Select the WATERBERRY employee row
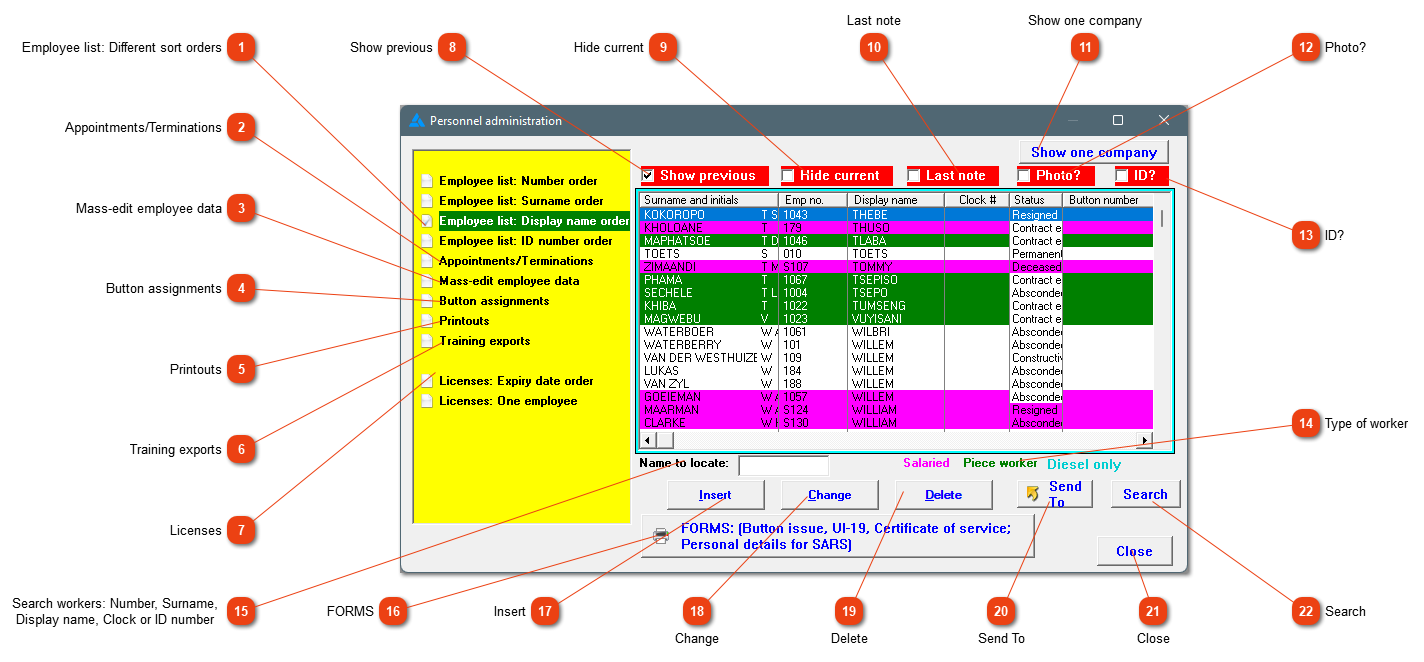The image size is (1424, 662). tap(896, 345)
